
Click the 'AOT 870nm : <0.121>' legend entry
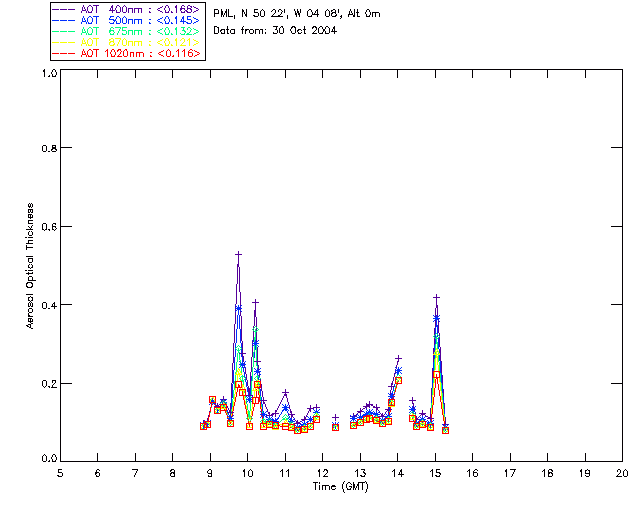point(127,42)
